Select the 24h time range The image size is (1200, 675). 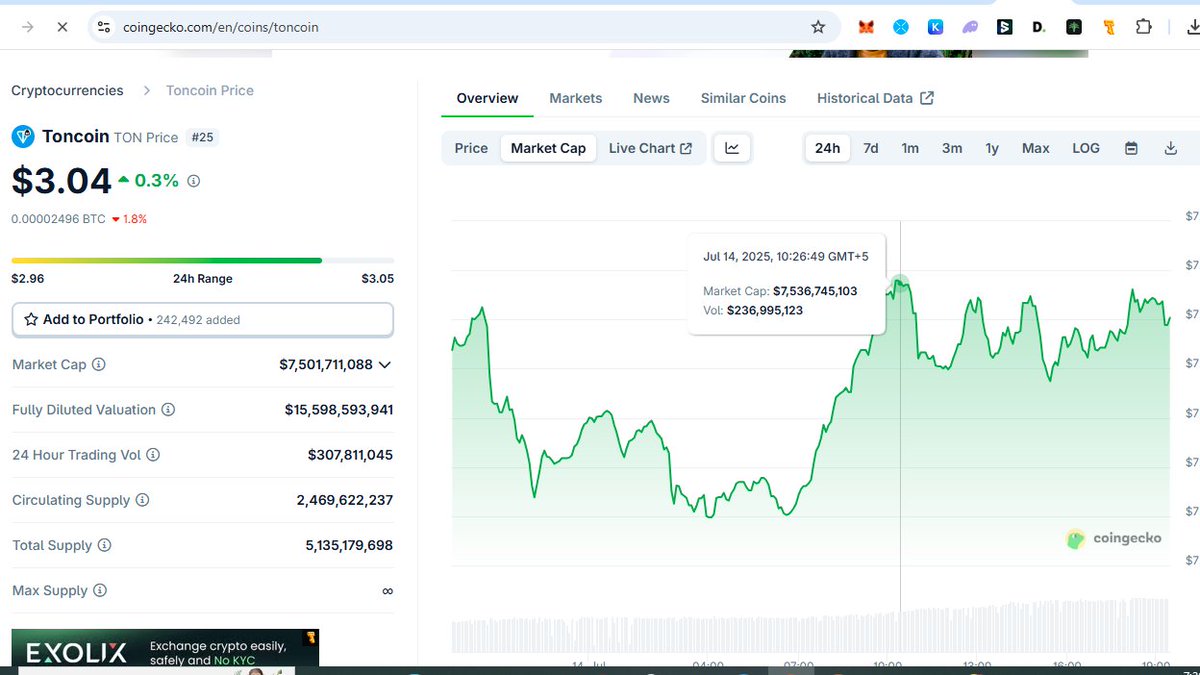point(827,148)
